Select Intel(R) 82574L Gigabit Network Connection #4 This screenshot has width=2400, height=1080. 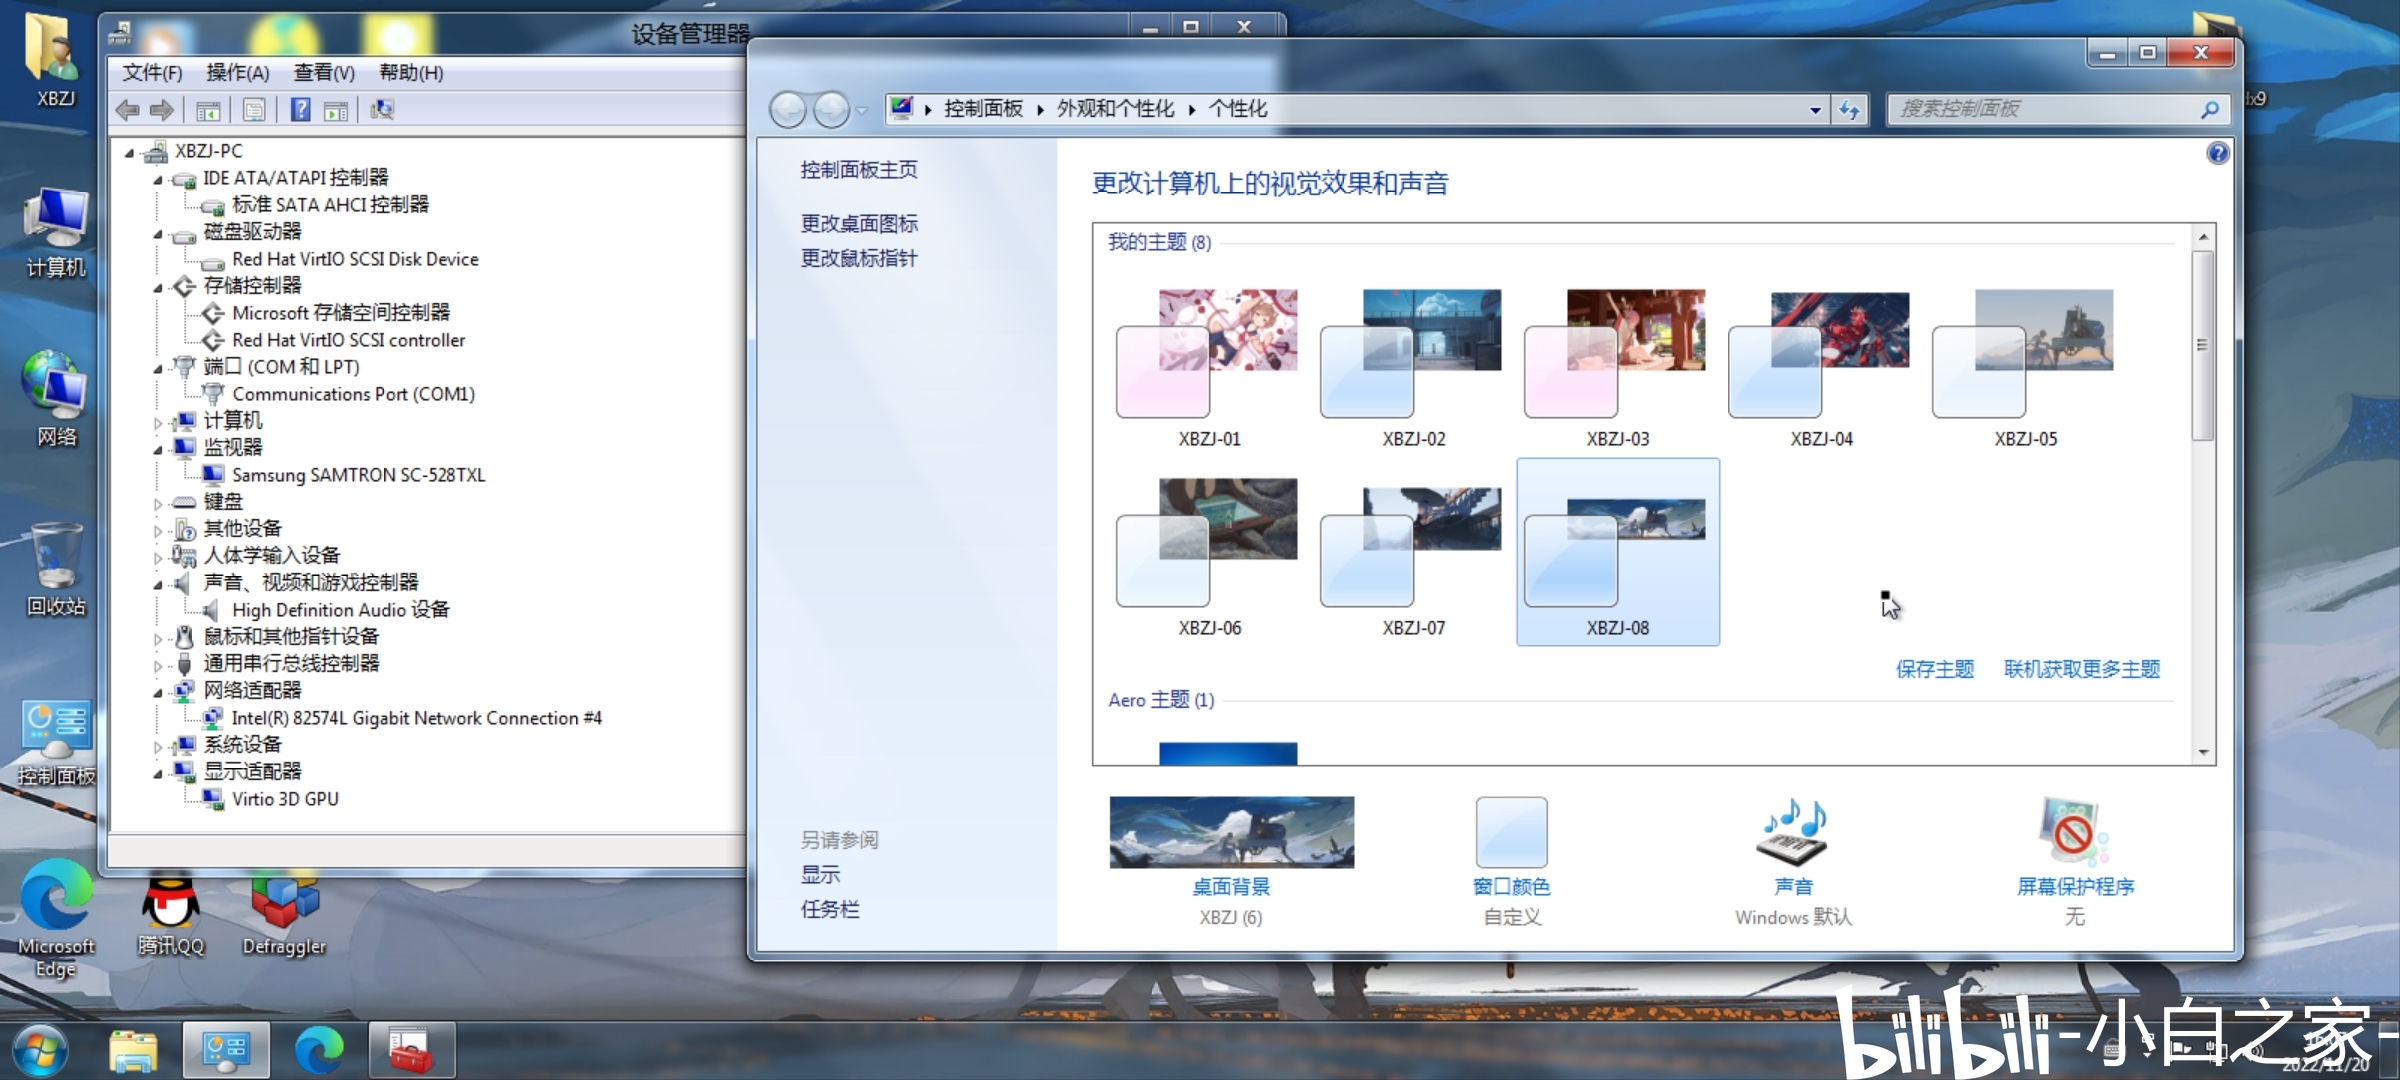(x=416, y=718)
